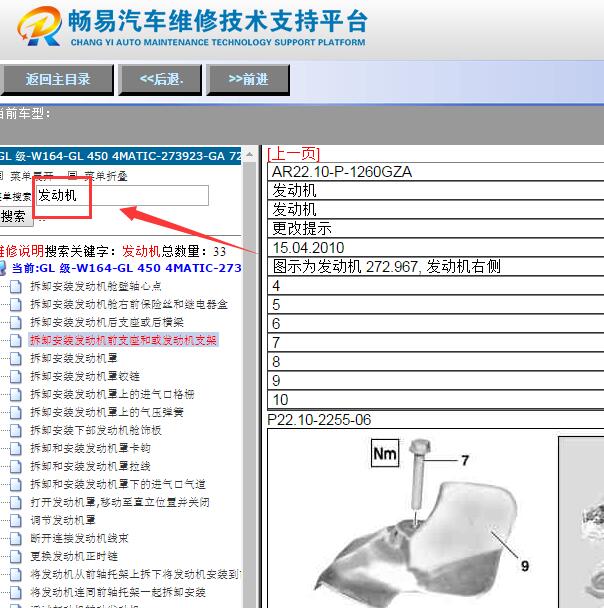Click the Chang Yi platform logo

(39, 26)
